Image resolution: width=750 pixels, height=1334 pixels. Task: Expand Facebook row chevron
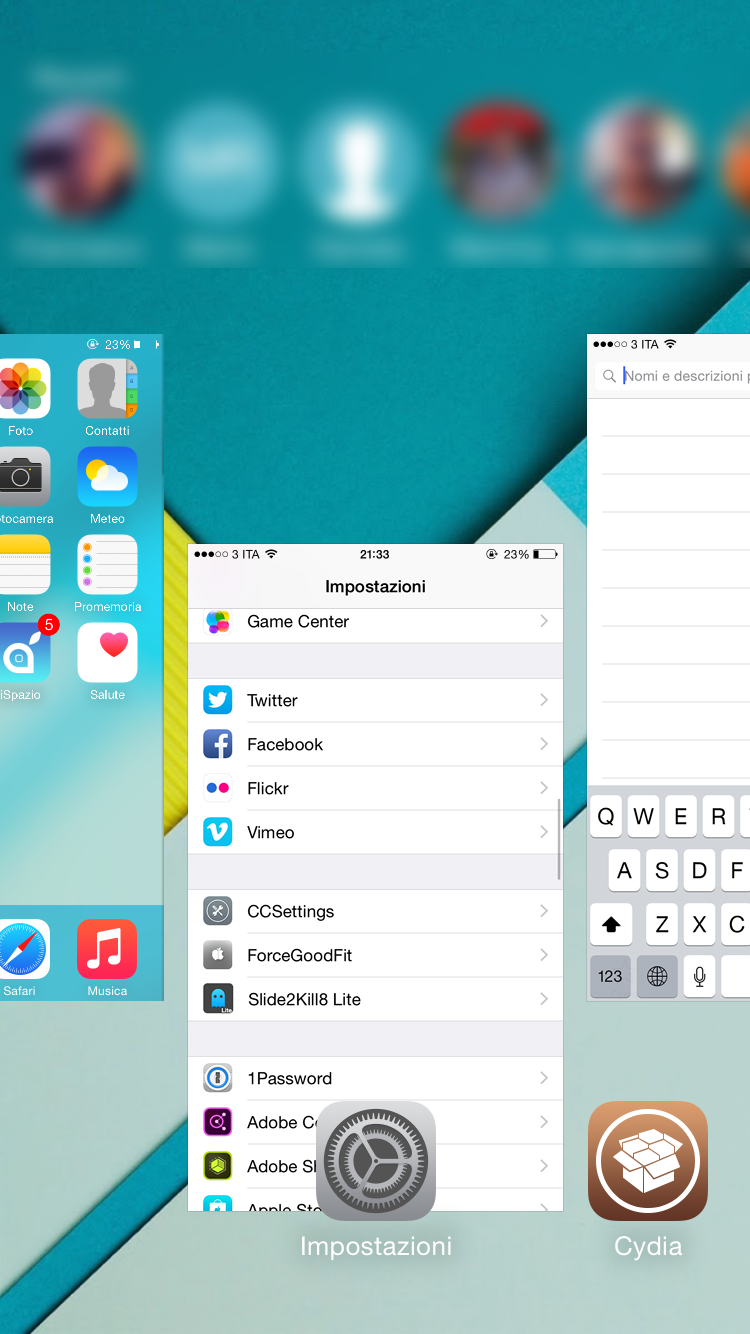(x=544, y=744)
